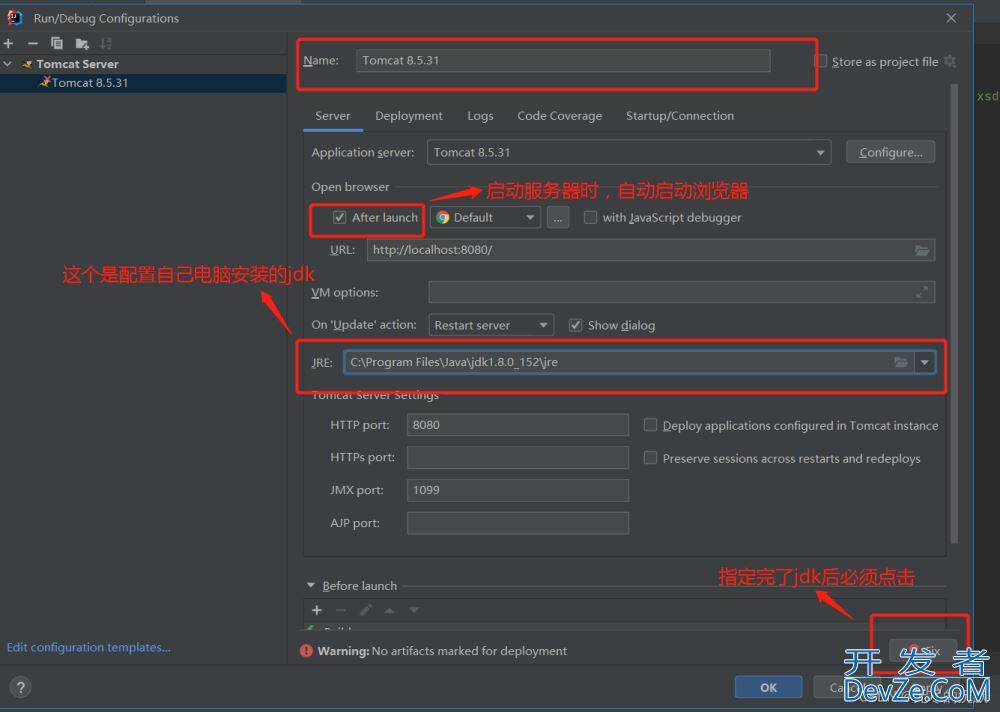This screenshot has width=1000, height=712.
Task: Open help with question mark button
Action: click(x=20, y=687)
